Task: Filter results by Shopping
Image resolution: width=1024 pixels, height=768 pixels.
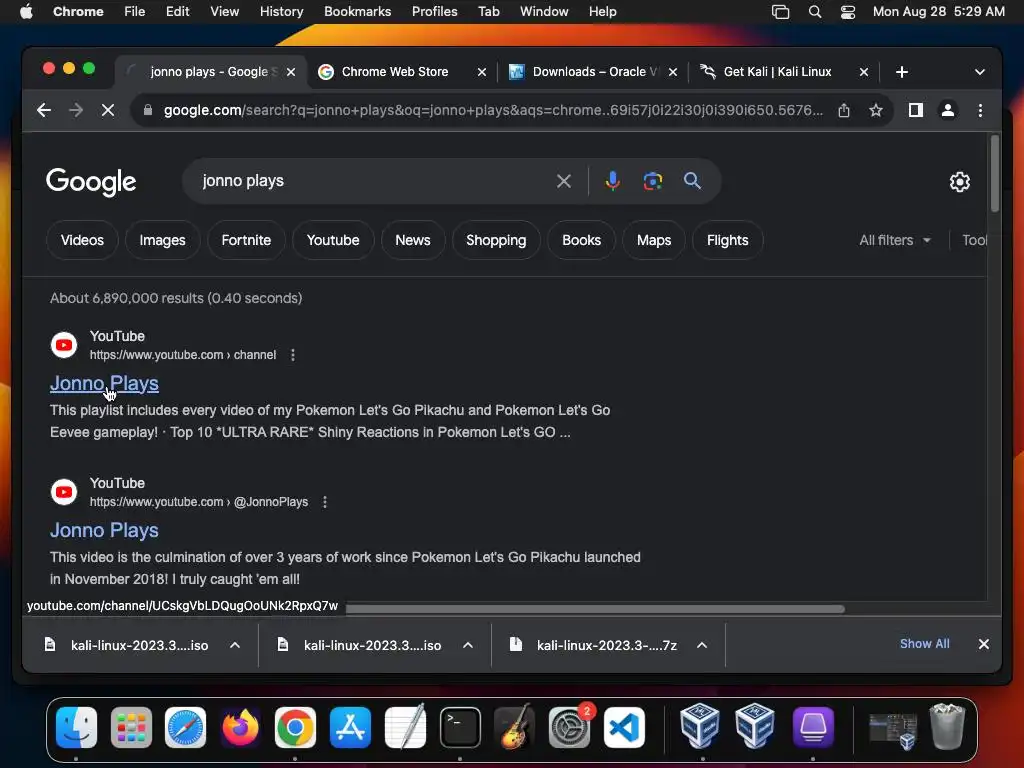Action: click(496, 240)
